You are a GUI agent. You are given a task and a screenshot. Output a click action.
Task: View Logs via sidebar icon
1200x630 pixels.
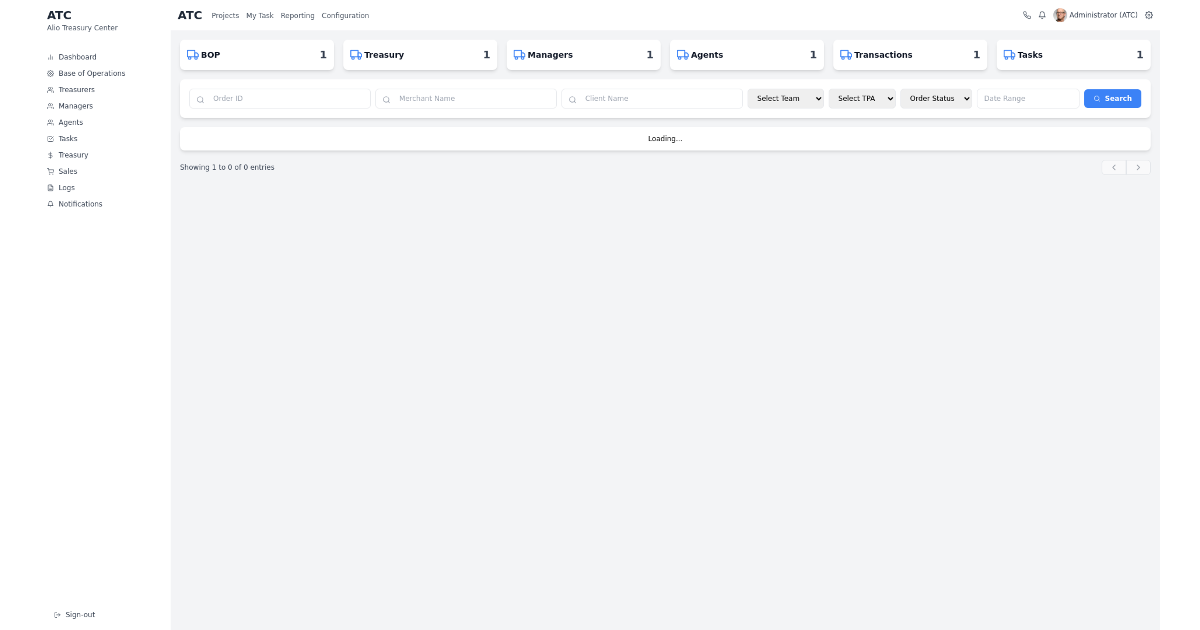coord(51,187)
